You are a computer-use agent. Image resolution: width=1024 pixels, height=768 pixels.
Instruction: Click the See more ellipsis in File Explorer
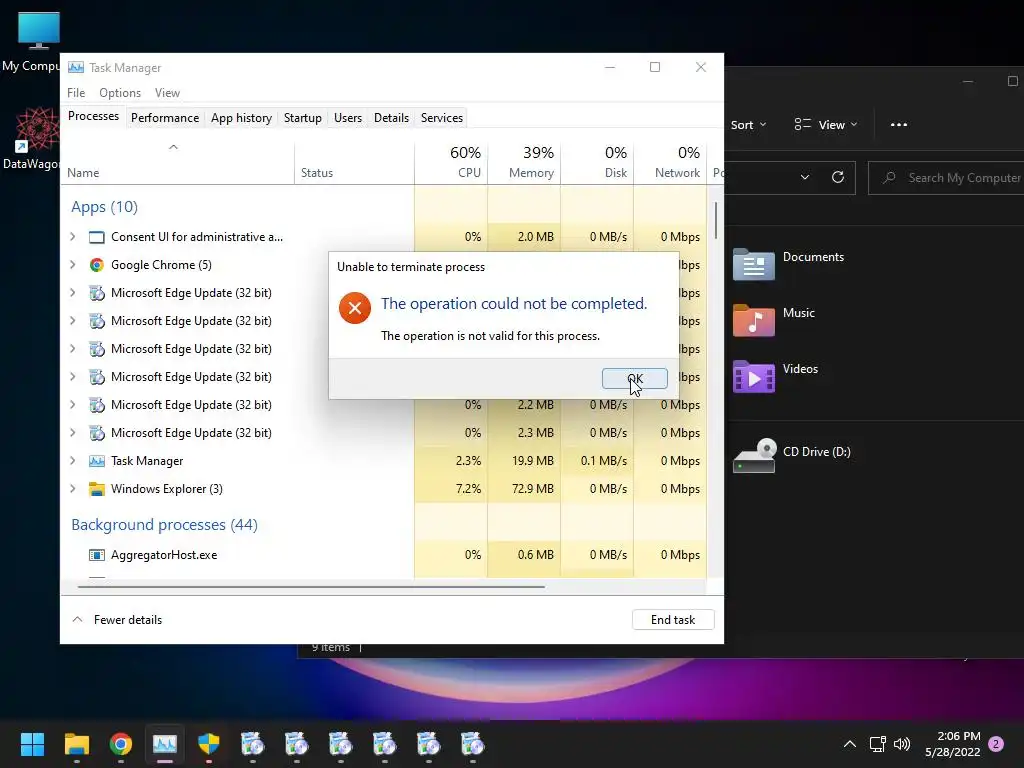[x=899, y=125]
